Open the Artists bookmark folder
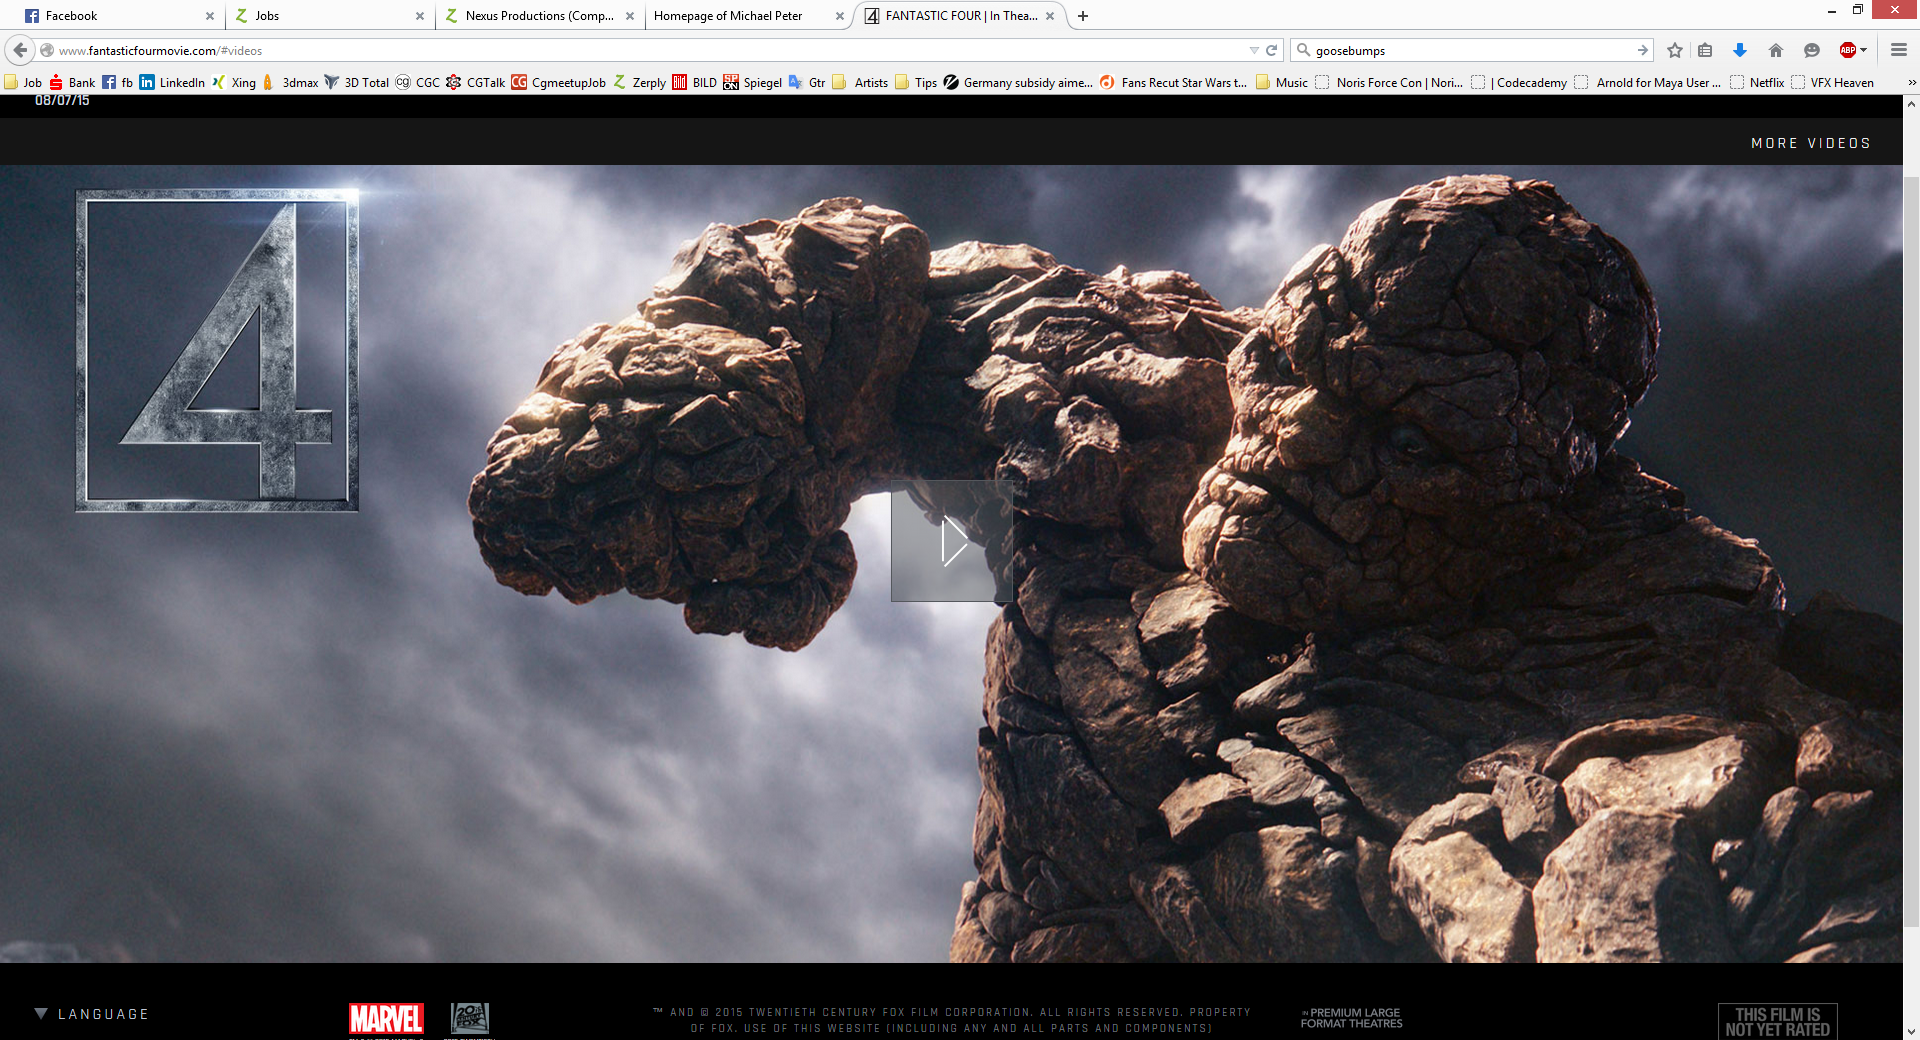 pyautogui.click(x=860, y=82)
